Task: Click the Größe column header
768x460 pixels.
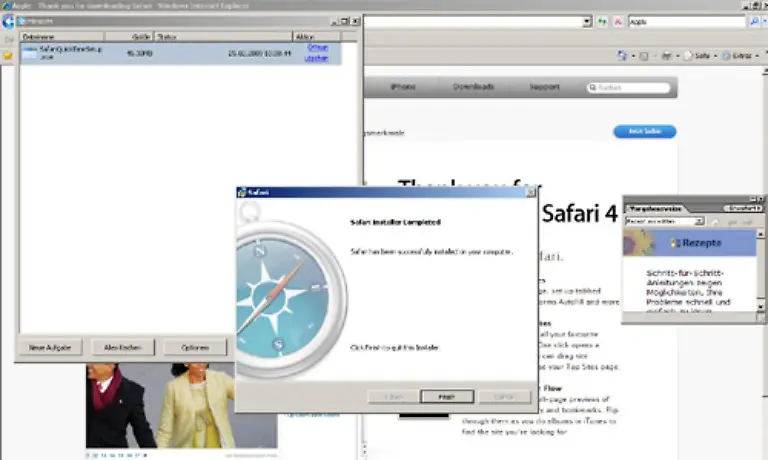Action: (x=129, y=37)
